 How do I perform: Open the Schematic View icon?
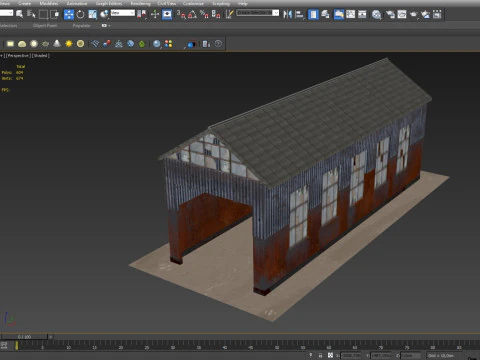362,14
